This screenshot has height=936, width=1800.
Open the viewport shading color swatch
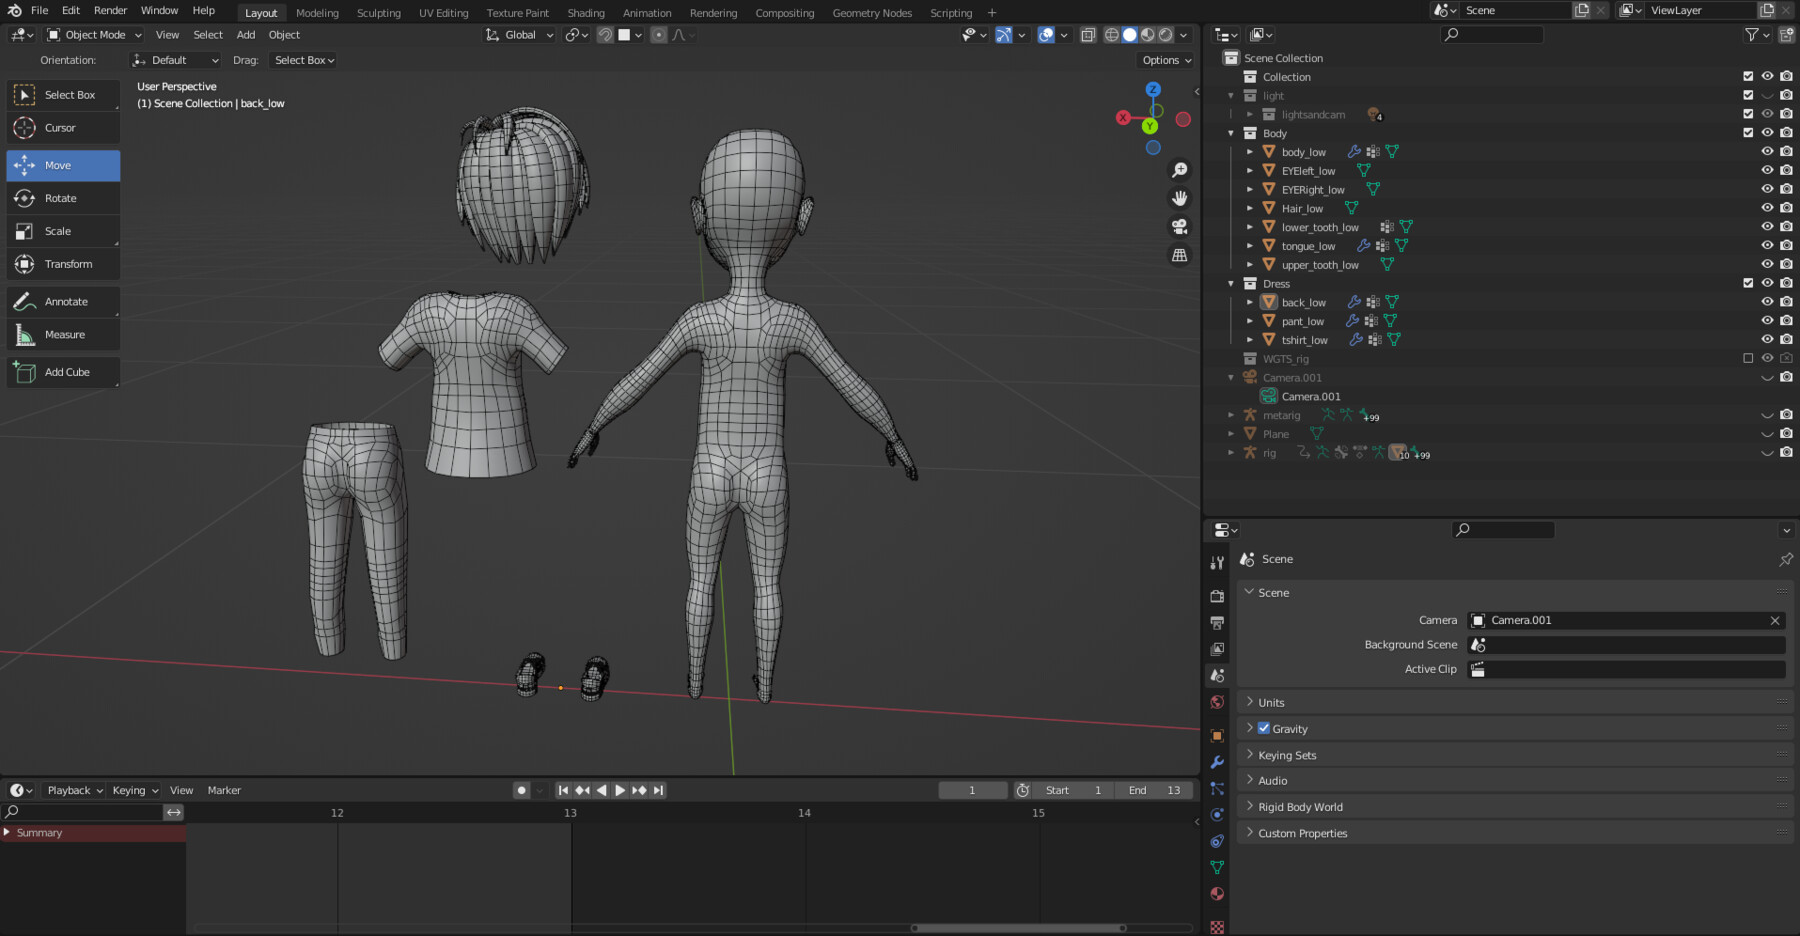(625, 35)
